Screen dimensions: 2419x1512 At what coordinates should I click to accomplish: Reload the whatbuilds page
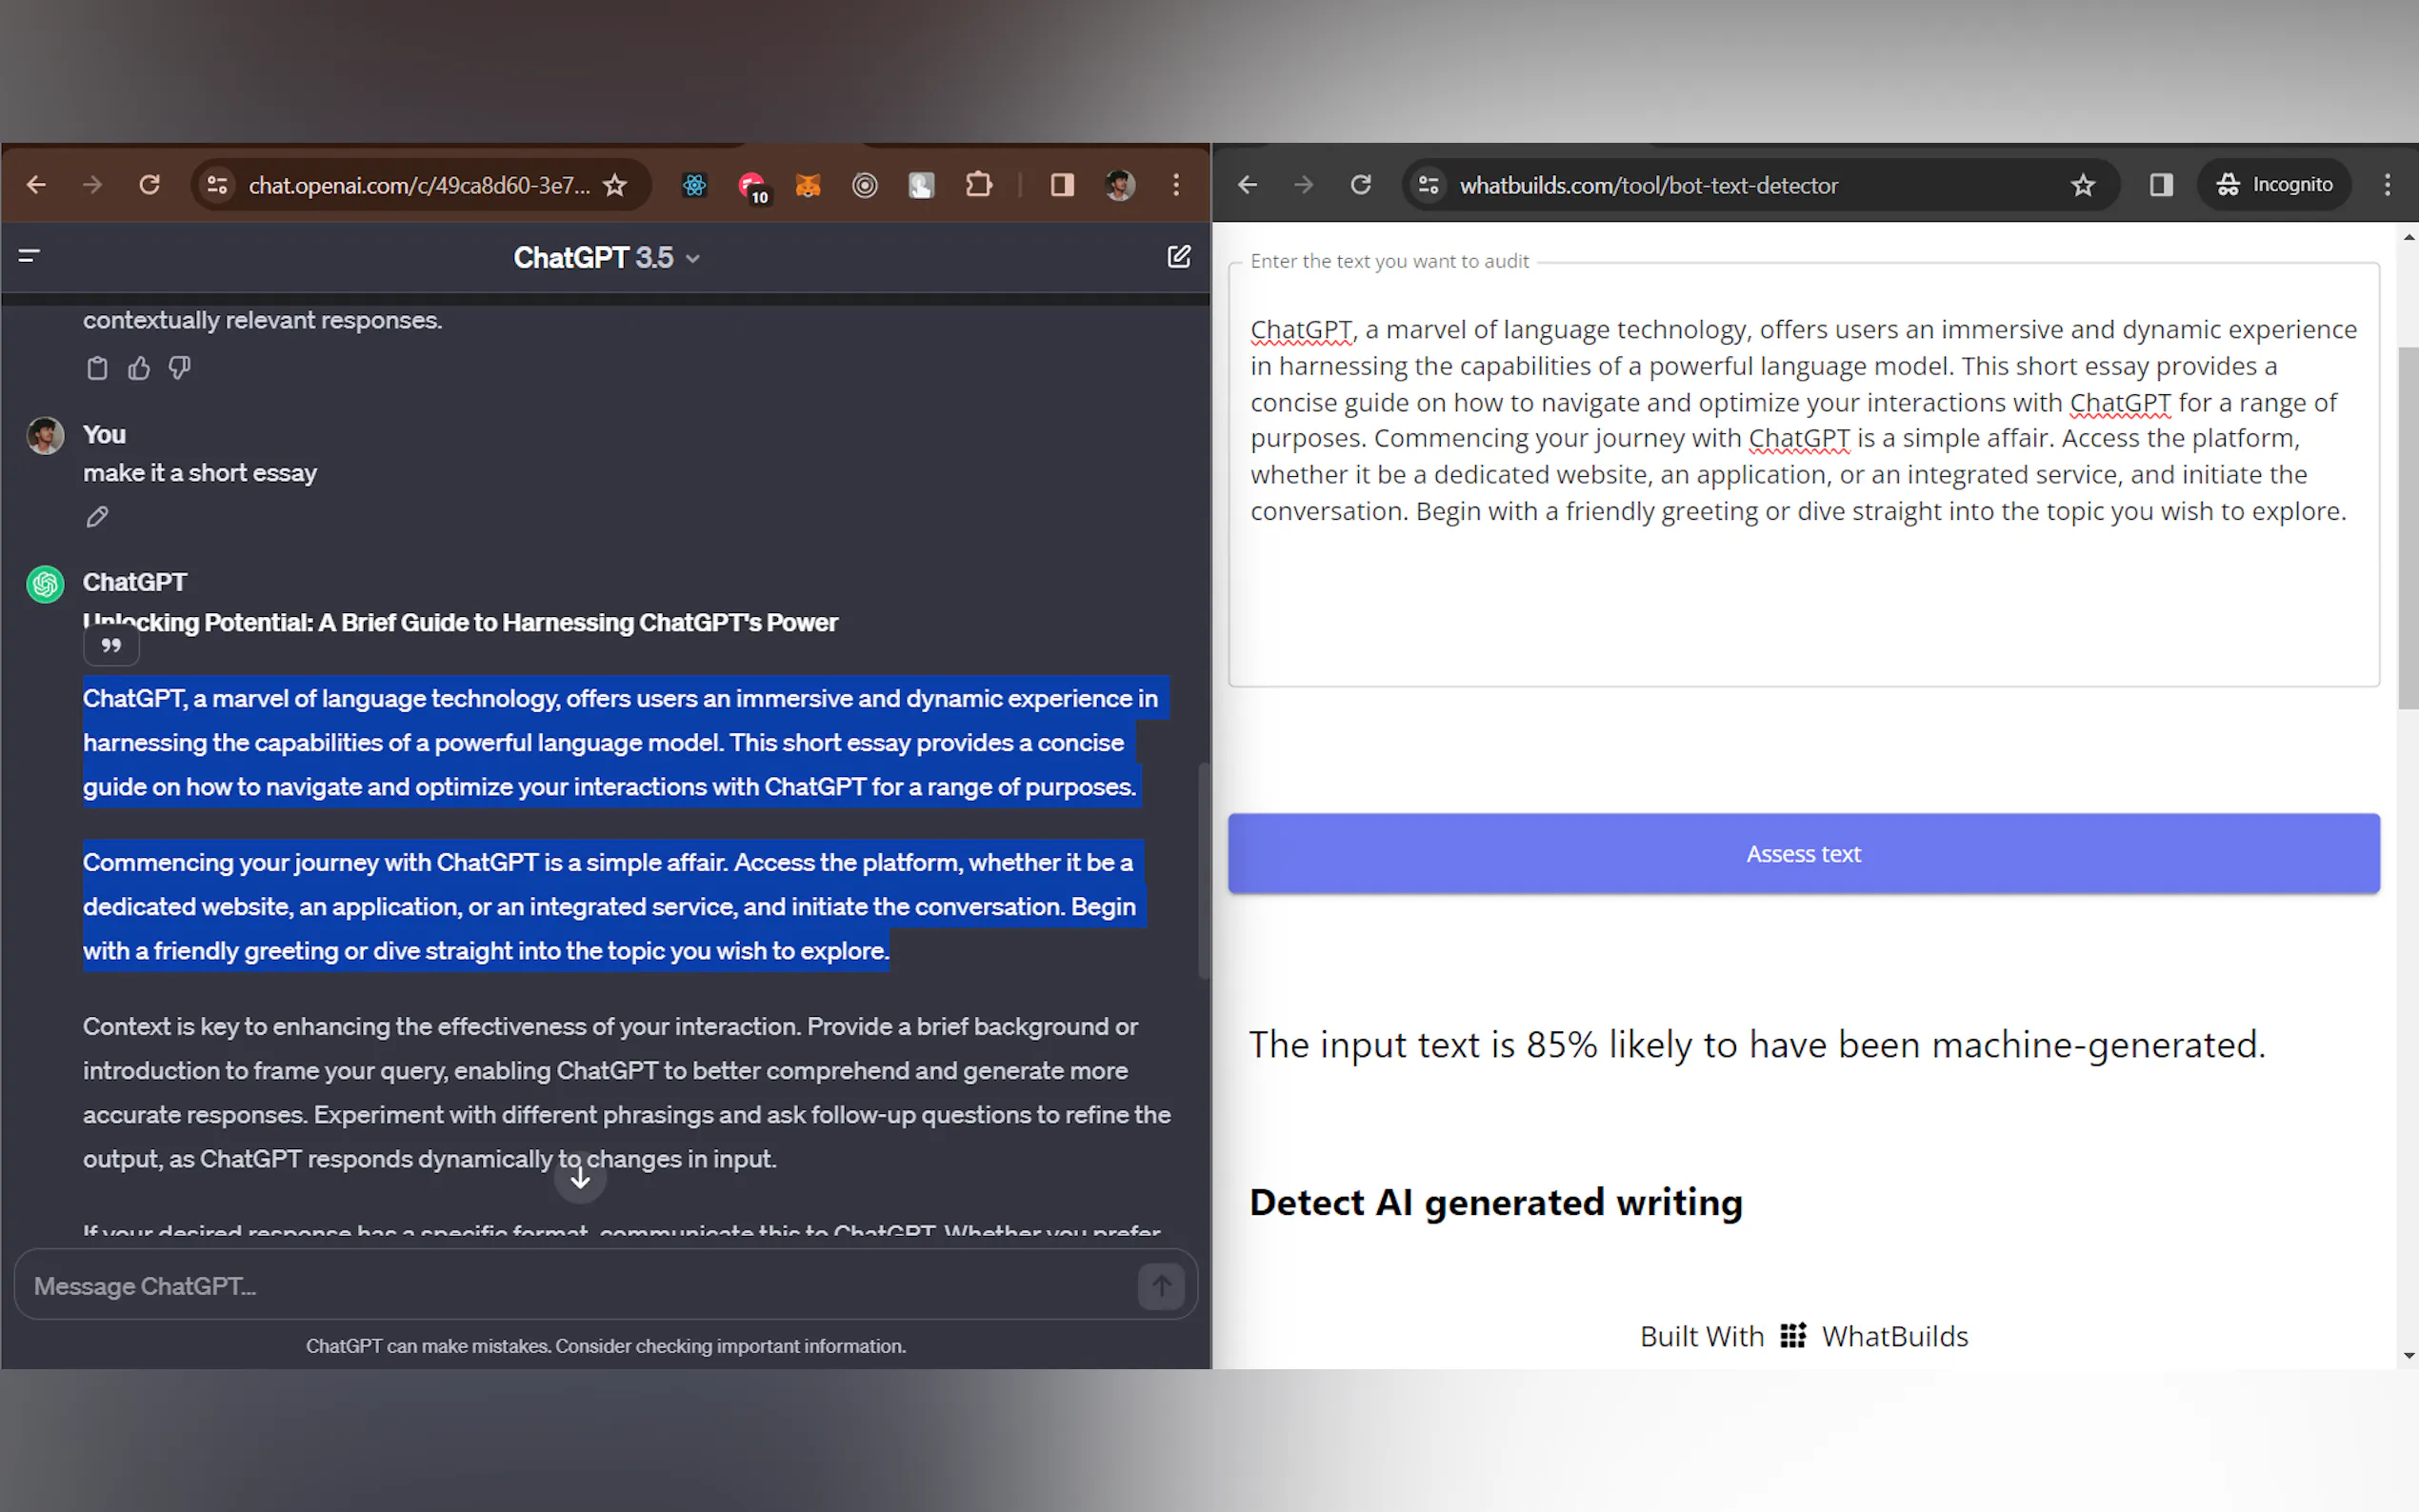point(1360,185)
